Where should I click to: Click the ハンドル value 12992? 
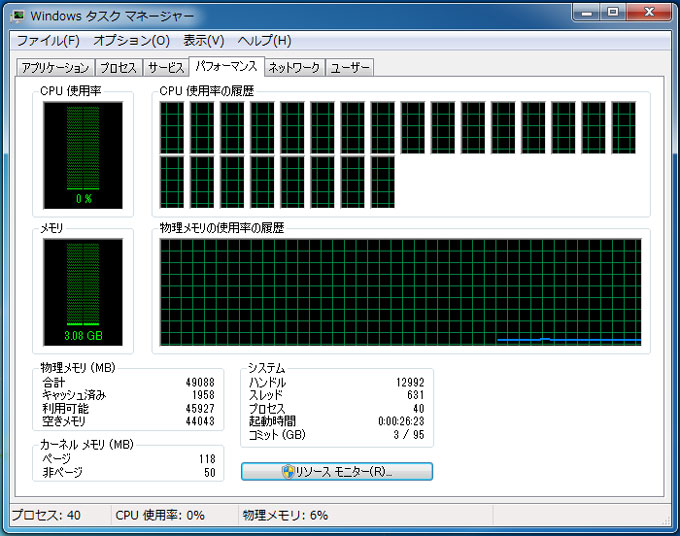tap(410, 382)
